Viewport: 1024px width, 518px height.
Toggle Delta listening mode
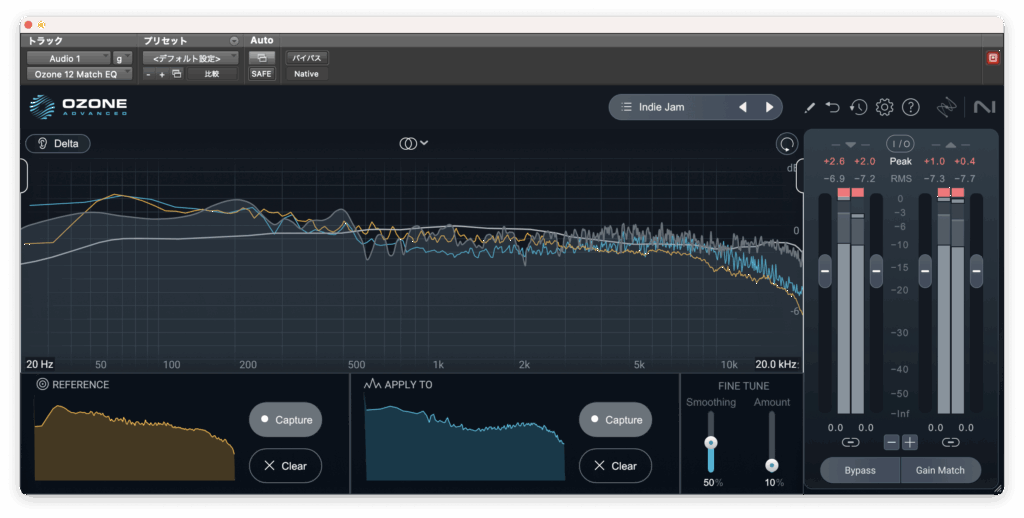click(x=58, y=143)
